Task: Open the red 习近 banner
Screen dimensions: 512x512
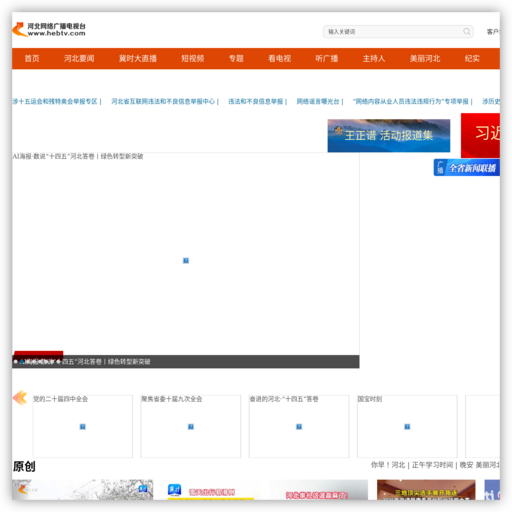Action: pyautogui.click(x=480, y=135)
